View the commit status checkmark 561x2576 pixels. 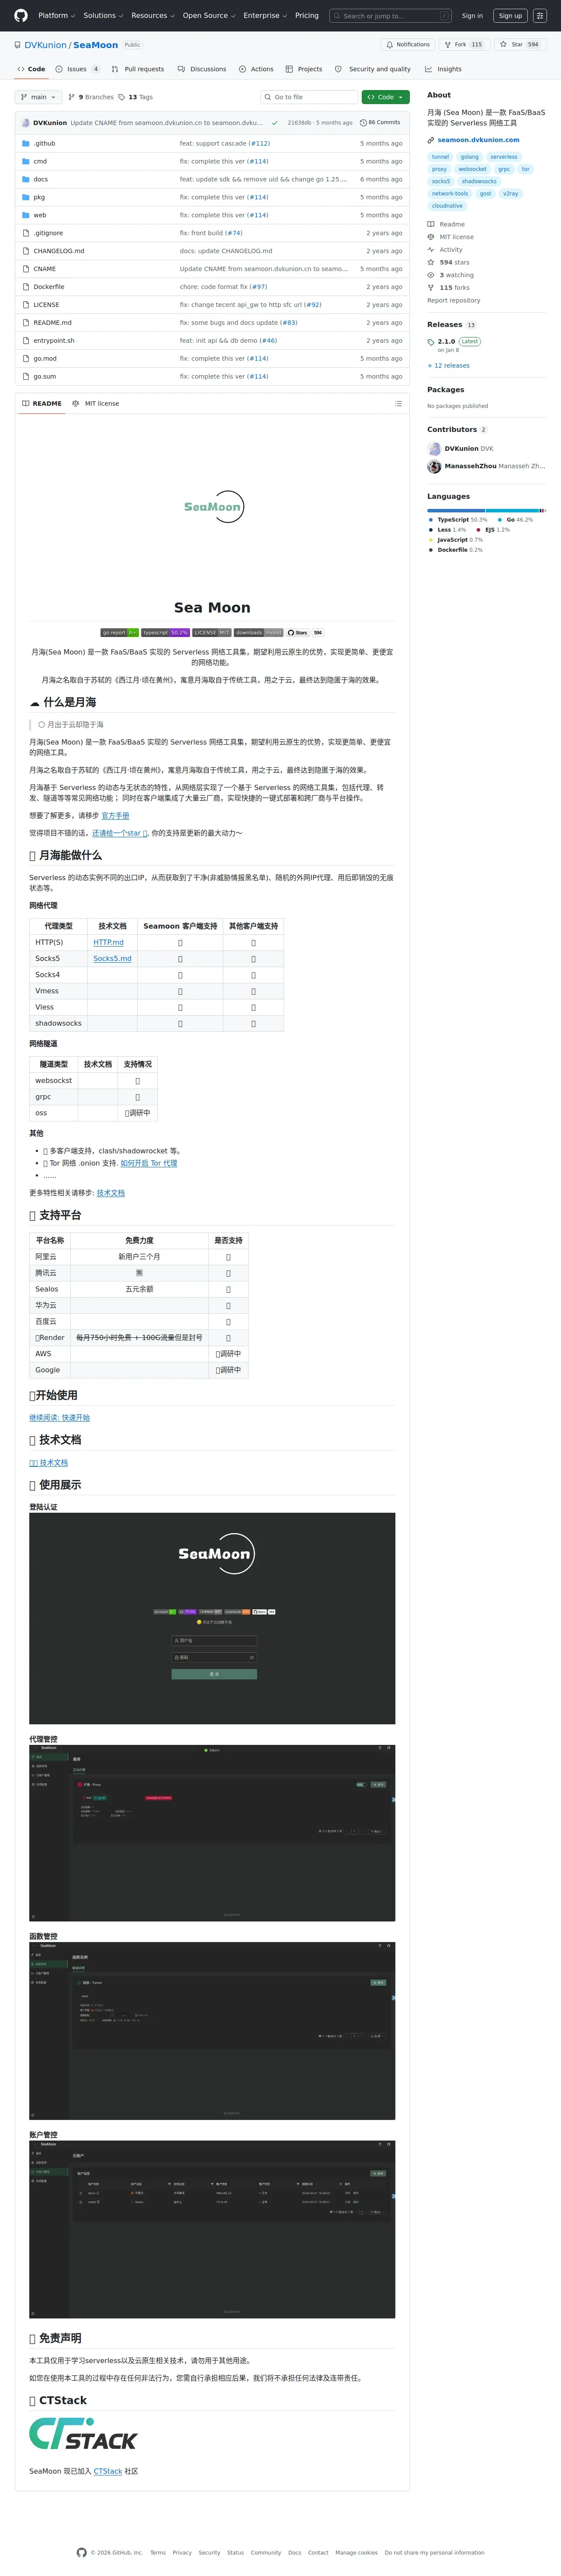click(275, 123)
